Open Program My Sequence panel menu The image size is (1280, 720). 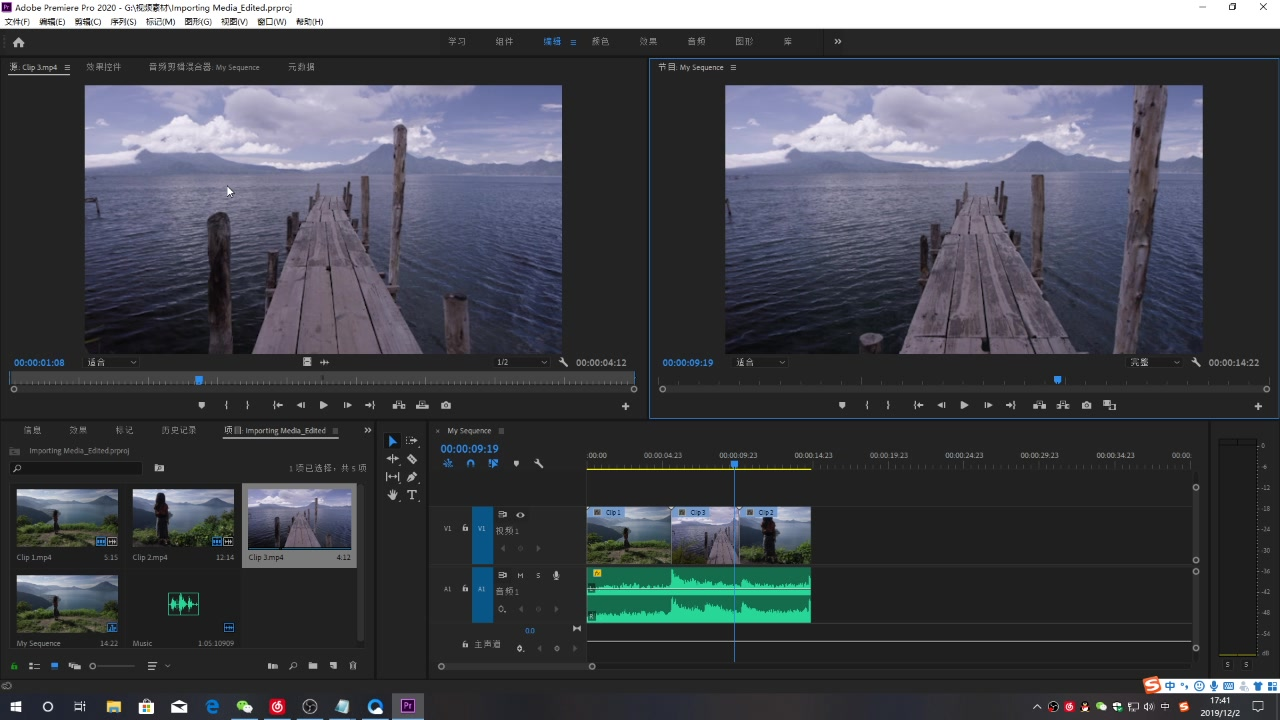(x=733, y=67)
